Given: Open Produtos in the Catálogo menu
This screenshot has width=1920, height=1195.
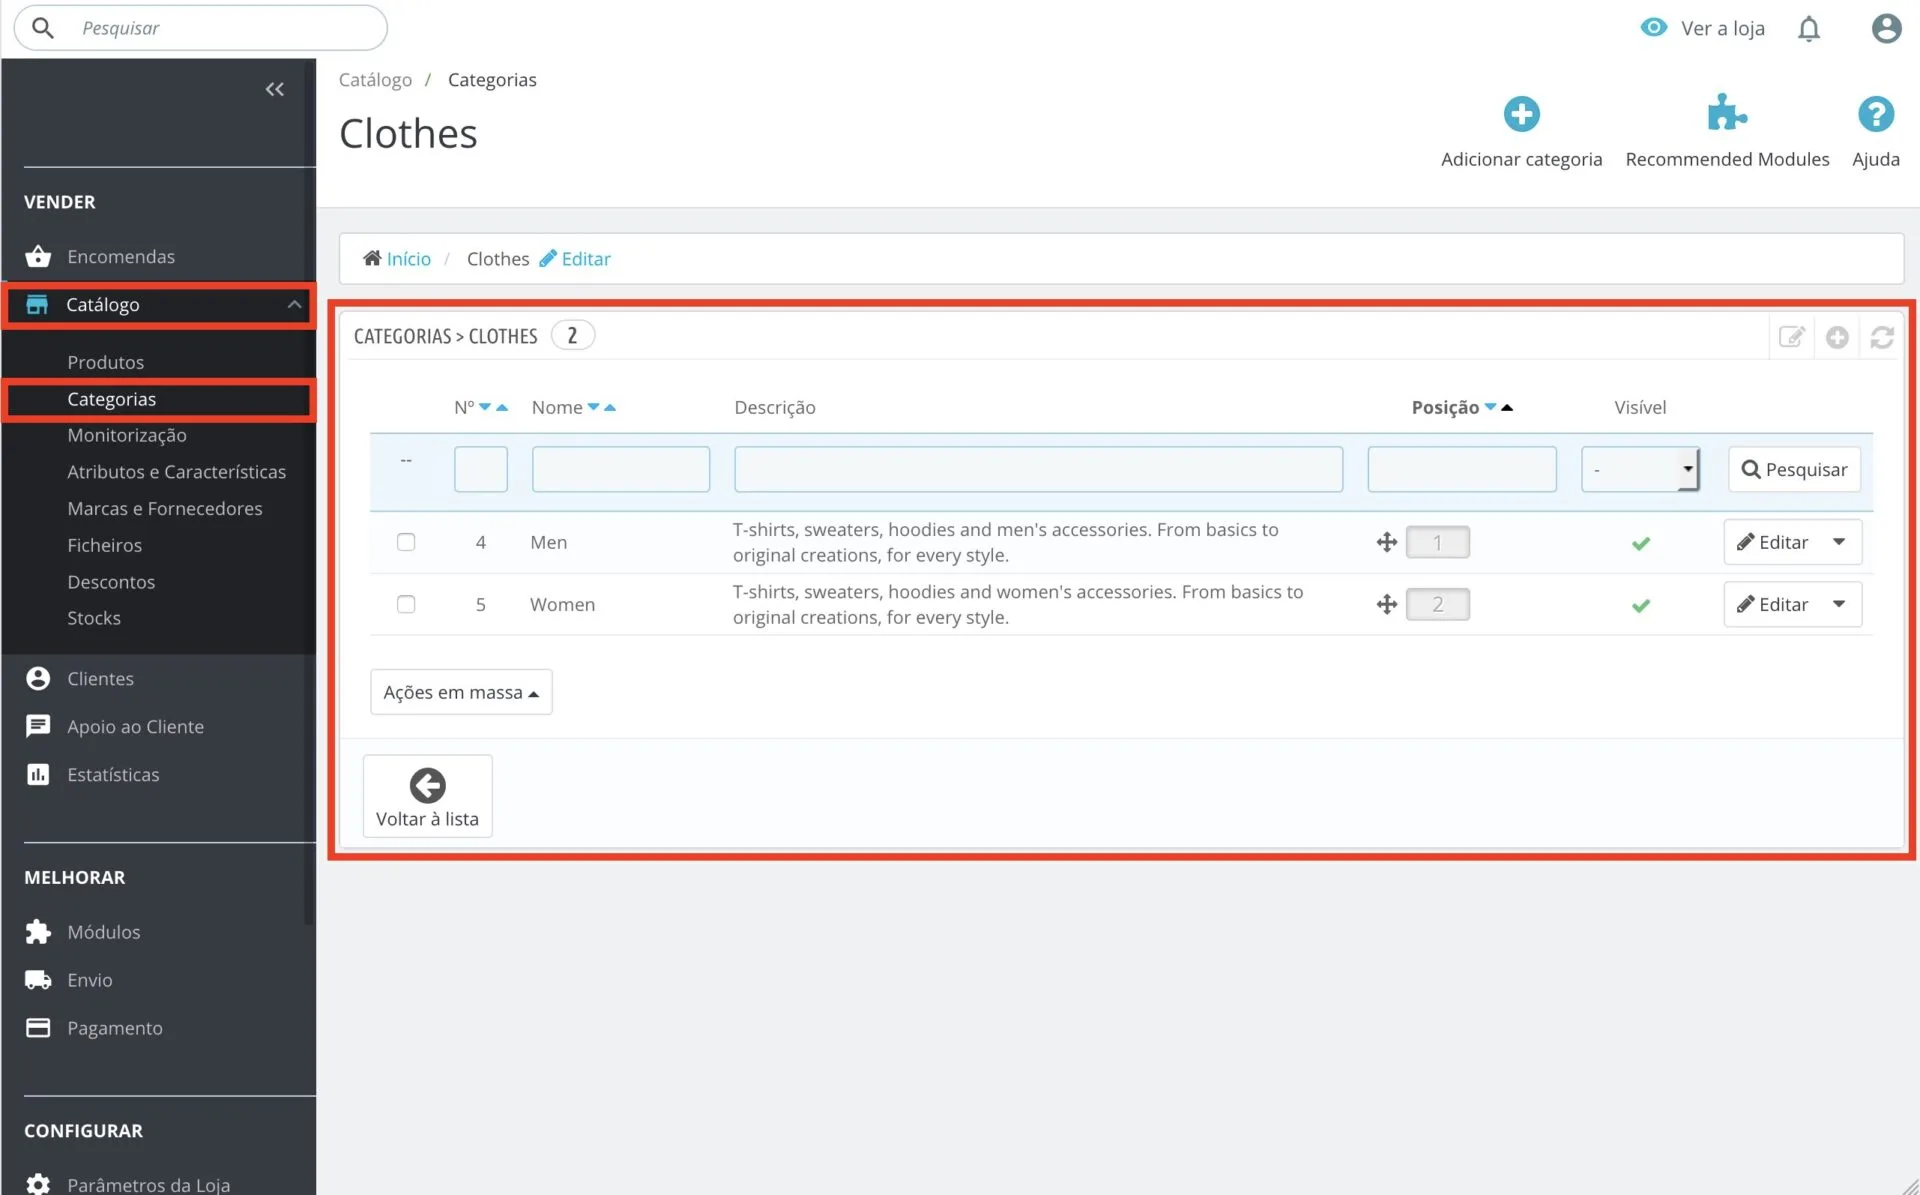Looking at the screenshot, I should click(x=105, y=362).
